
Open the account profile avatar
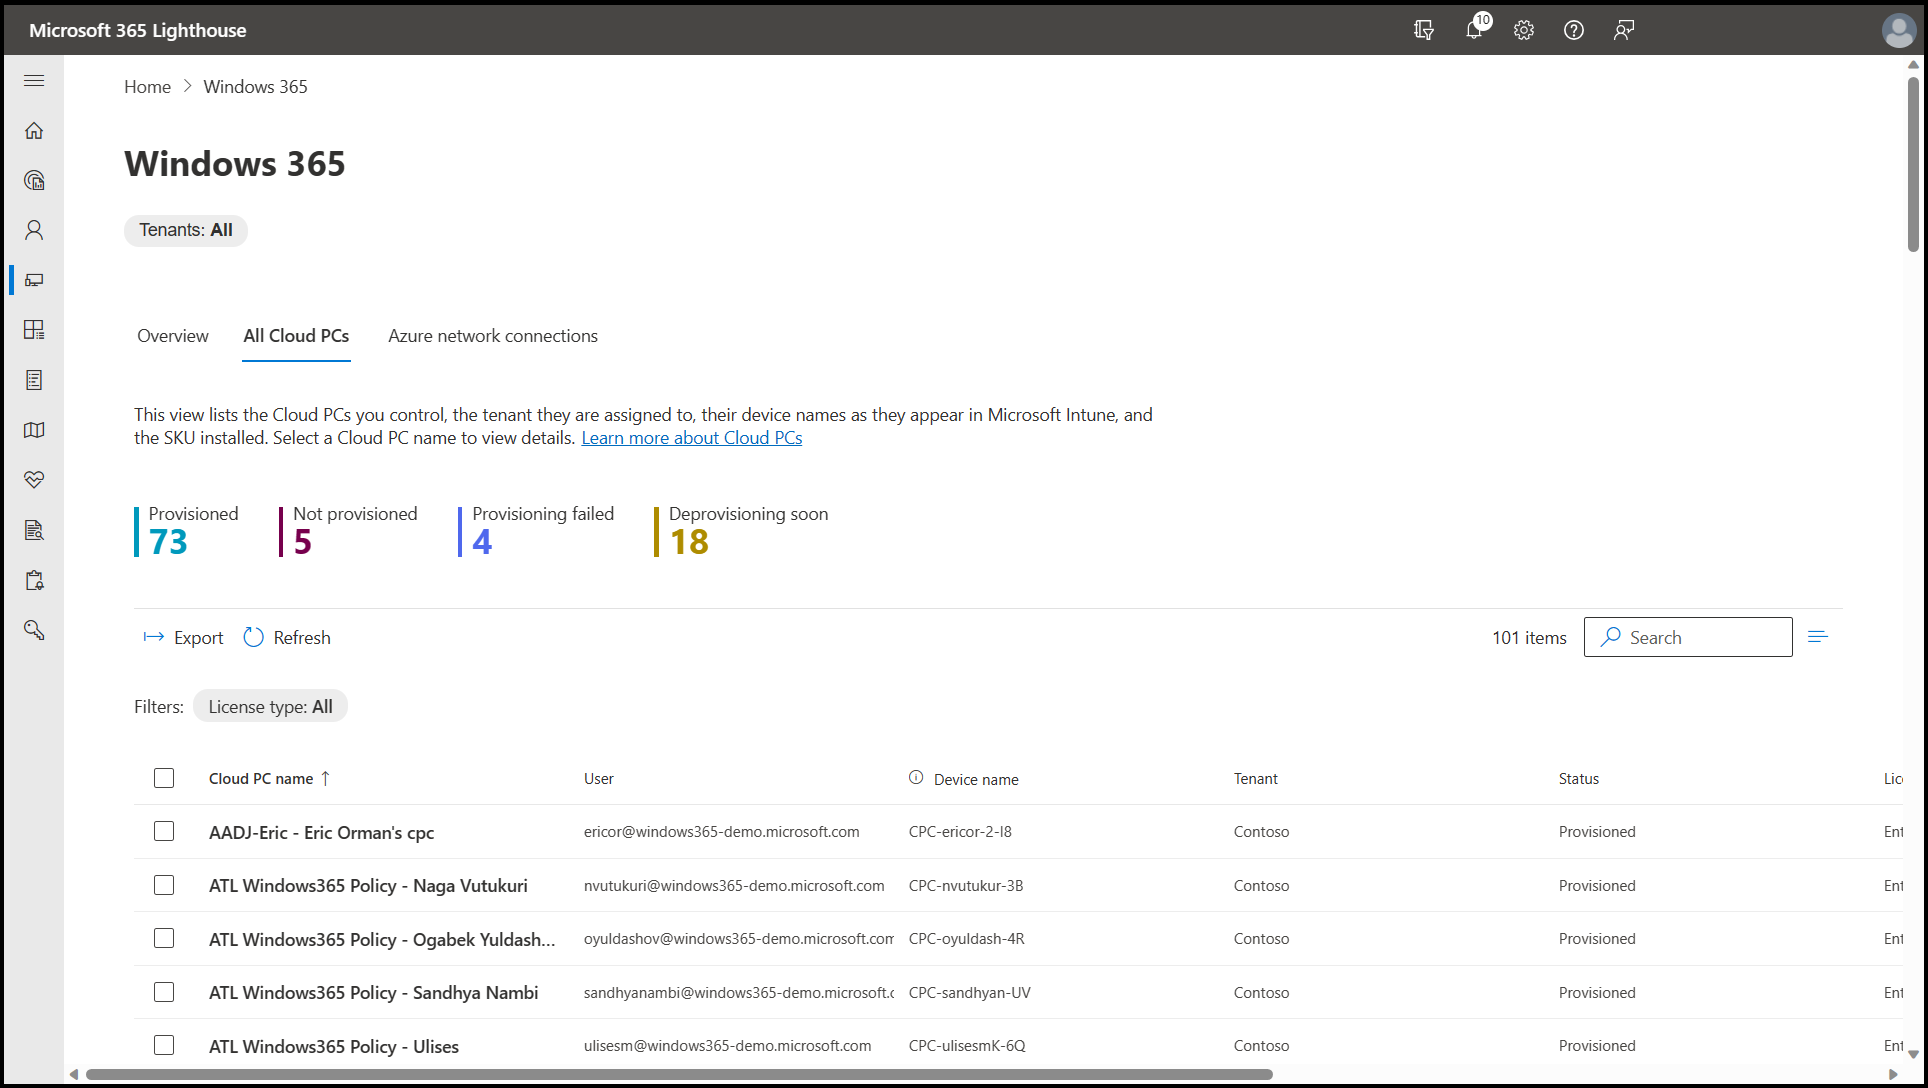coord(1898,30)
